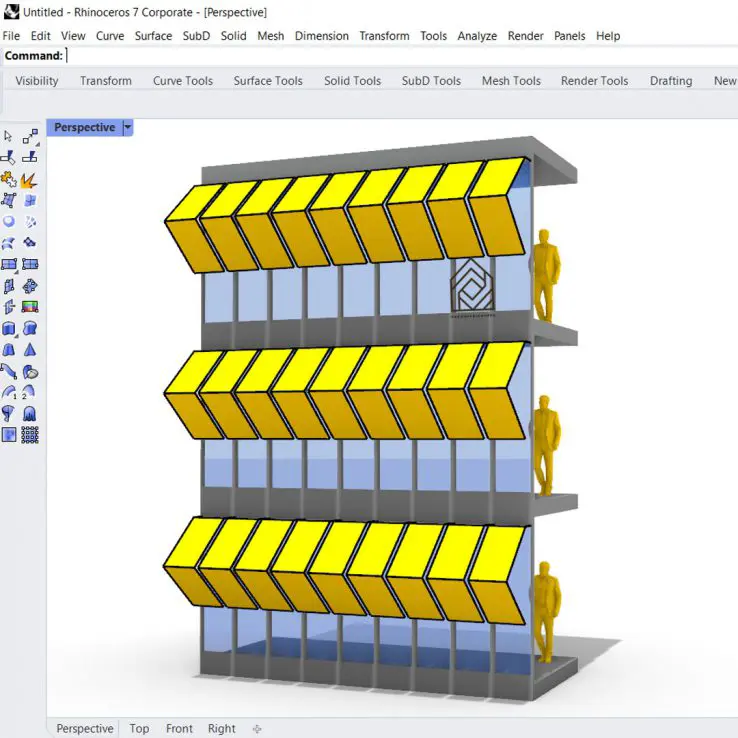This screenshot has height=738, width=738.
Task: Switch to the Right viewport tab
Action: [x=222, y=729]
